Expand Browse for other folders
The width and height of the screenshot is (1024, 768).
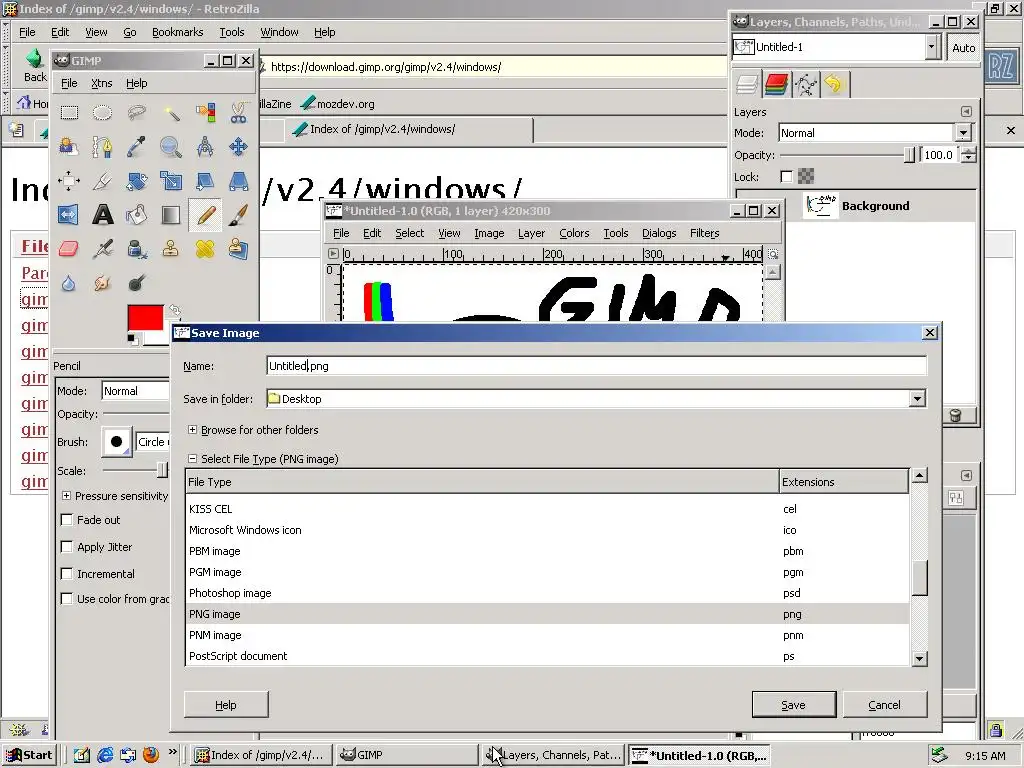[x=192, y=430]
